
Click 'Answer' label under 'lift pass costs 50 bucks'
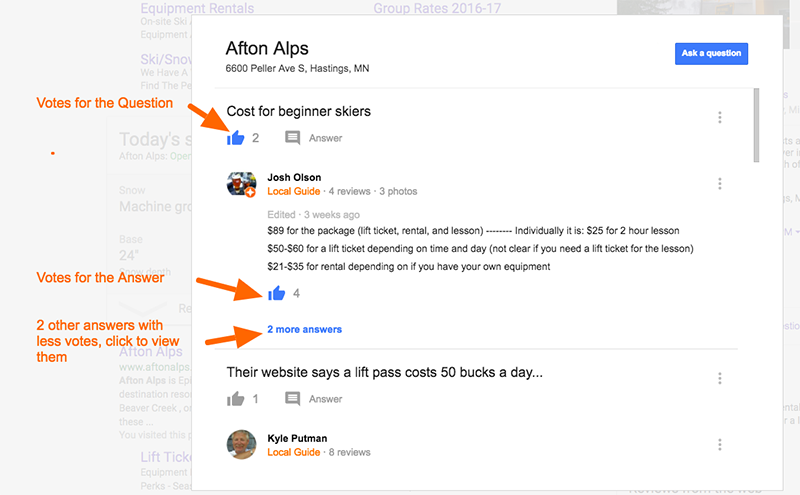[x=326, y=399]
